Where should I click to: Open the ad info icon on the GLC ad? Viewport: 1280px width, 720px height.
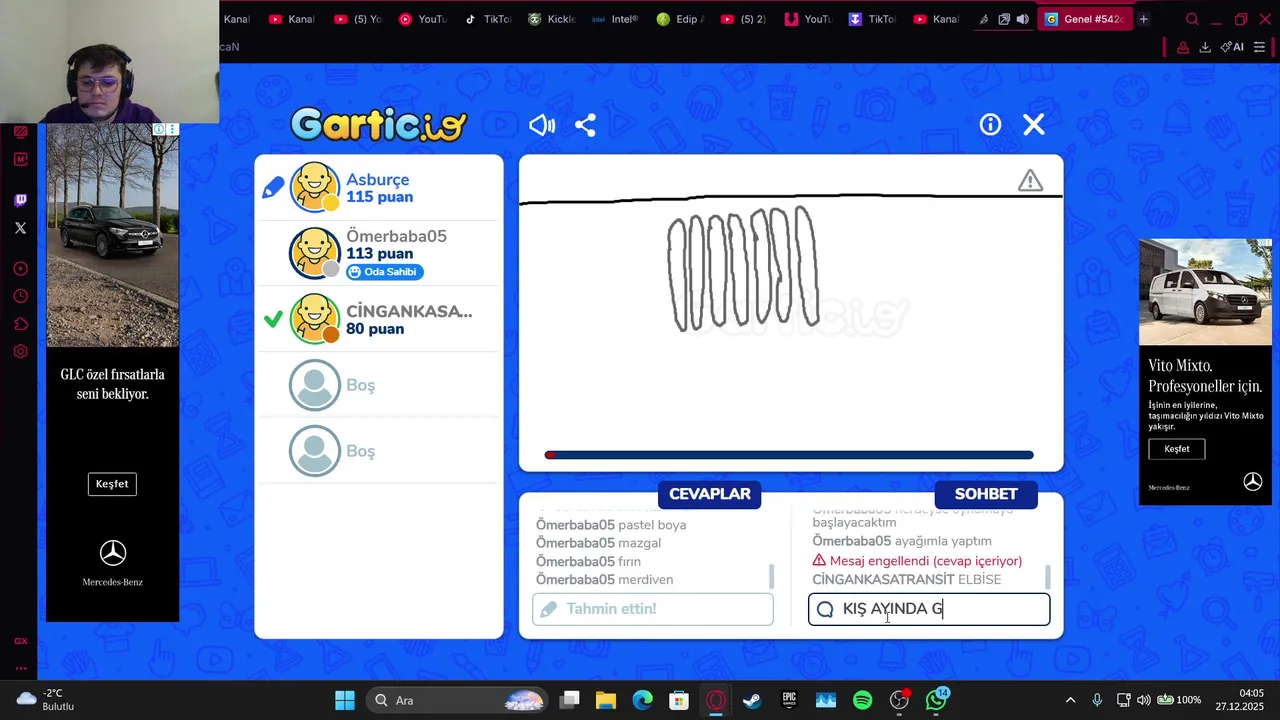click(x=158, y=130)
